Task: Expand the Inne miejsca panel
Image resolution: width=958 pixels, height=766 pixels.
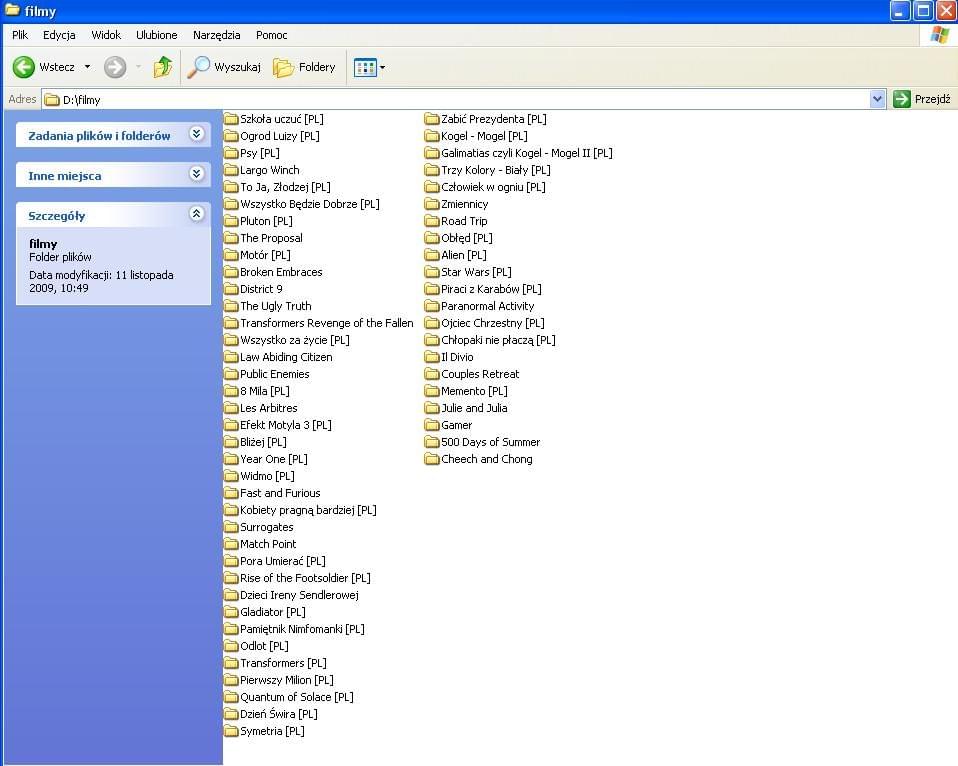Action: point(196,175)
